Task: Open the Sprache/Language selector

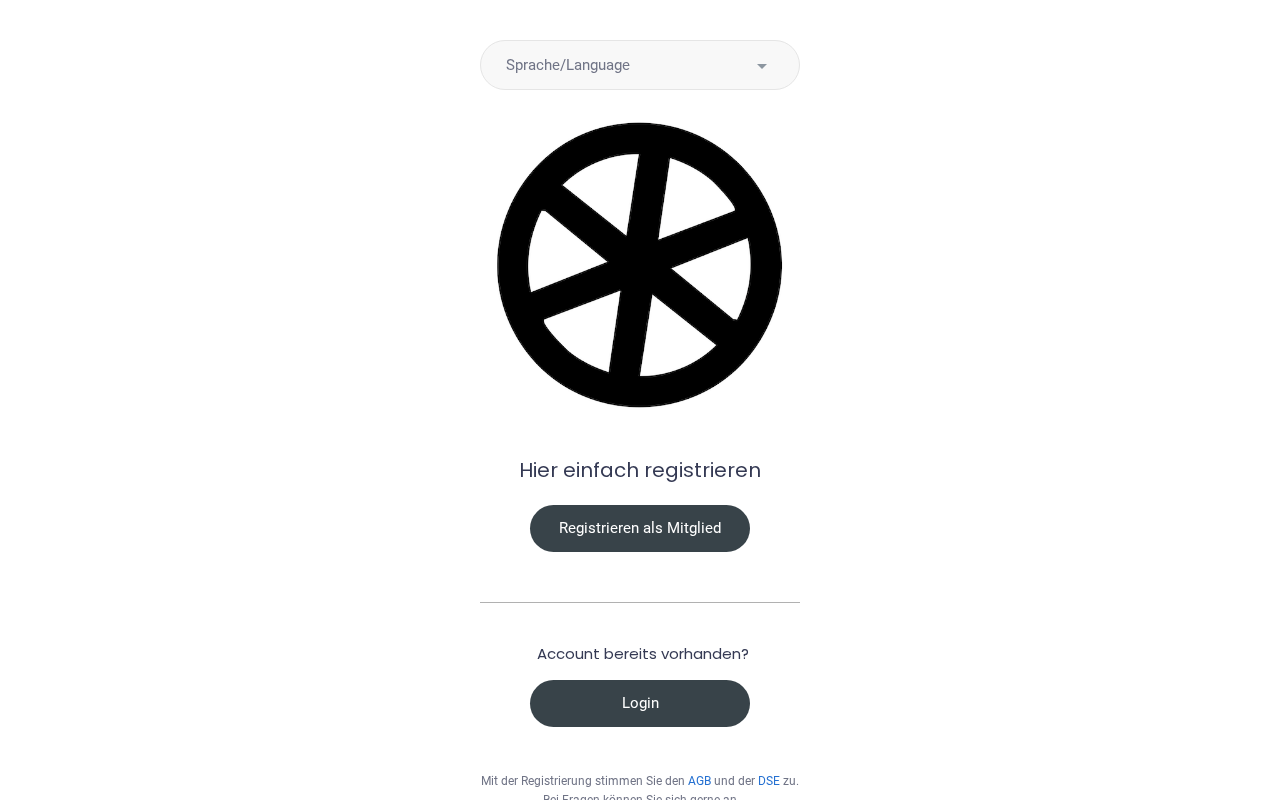Action: (640, 65)
